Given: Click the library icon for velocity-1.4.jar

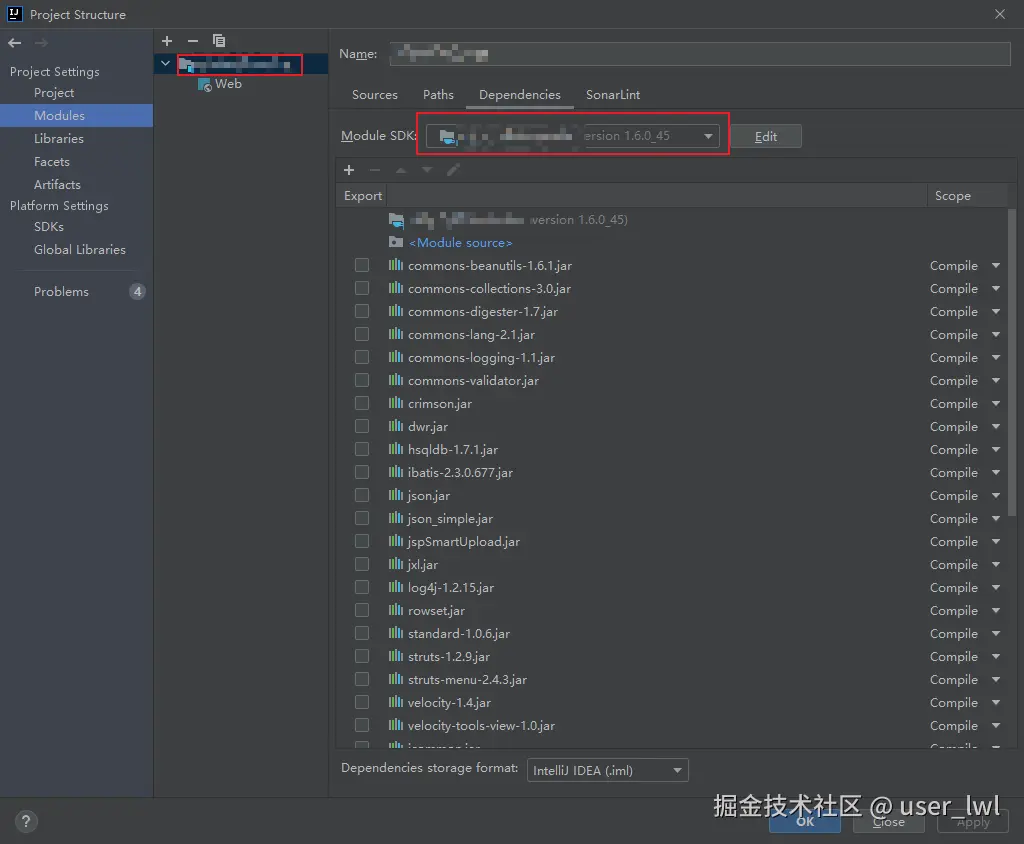Looking at the screenshot, I should pos(396,702).
